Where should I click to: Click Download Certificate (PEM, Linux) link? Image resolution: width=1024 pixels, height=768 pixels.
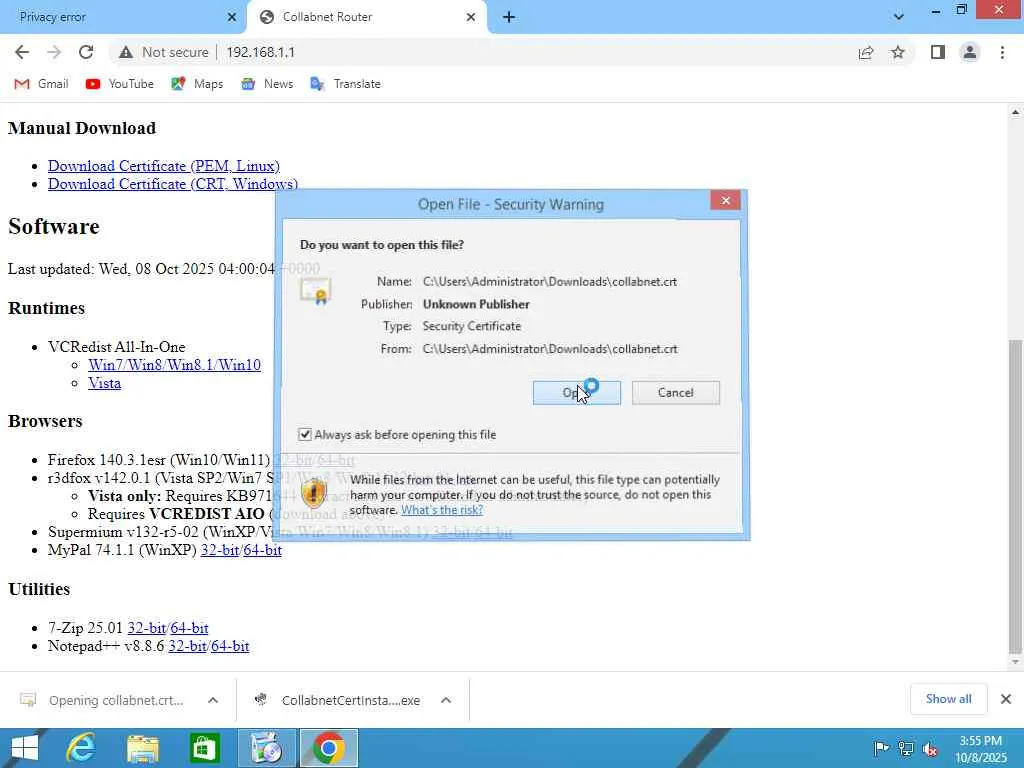click(x=163, y=166)
